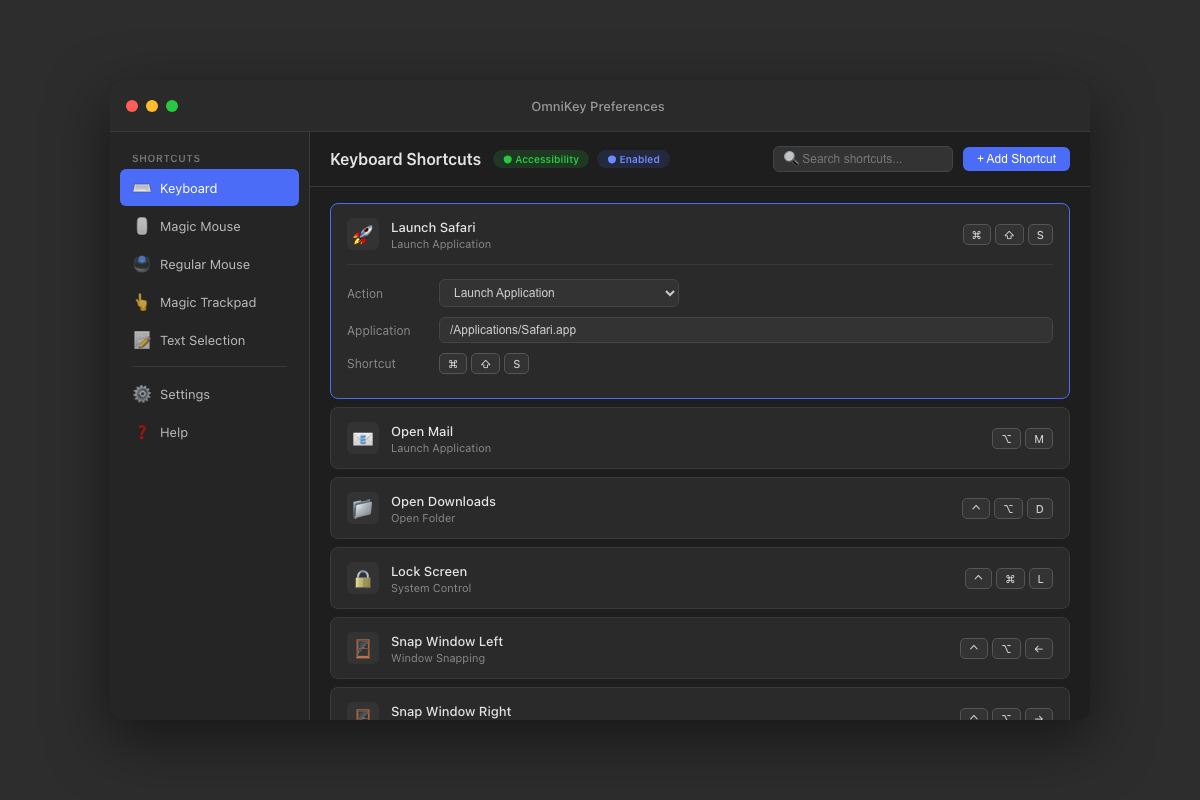The width and height of the screenshot is (1200, 800).
Task: Click the Application path input field
Action: 745,330
